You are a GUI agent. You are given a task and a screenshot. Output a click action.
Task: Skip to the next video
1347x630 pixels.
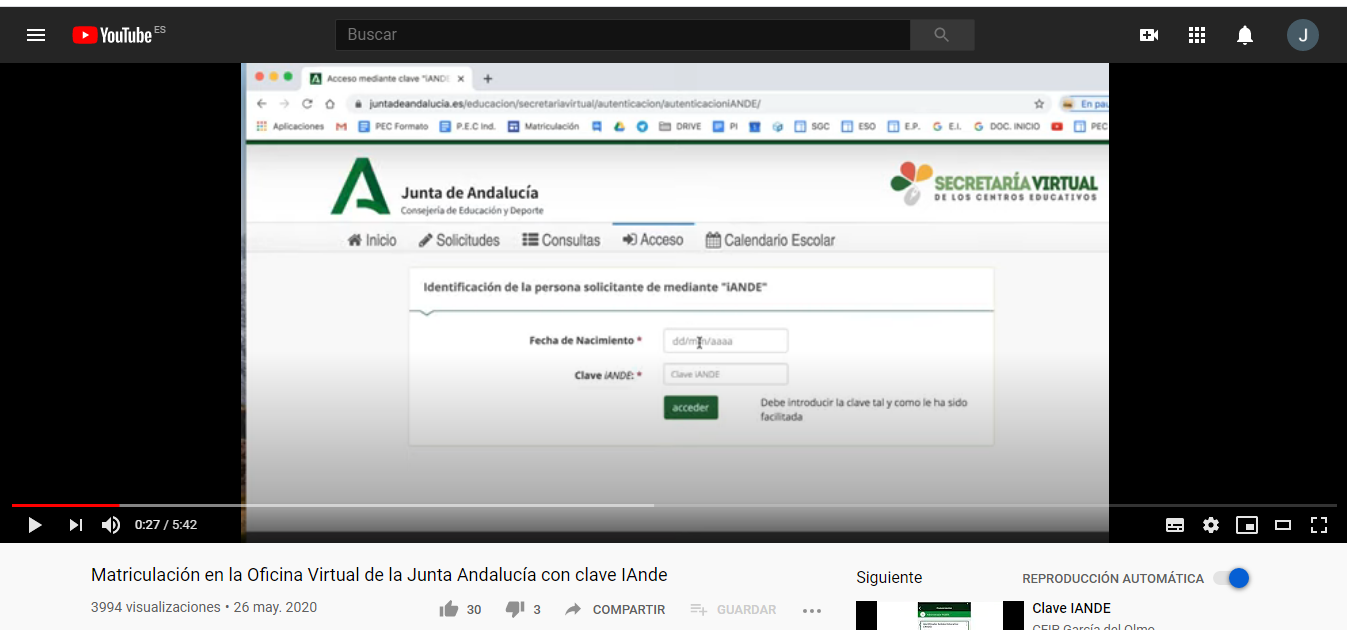pyautogui.click(x=76, y=524)
